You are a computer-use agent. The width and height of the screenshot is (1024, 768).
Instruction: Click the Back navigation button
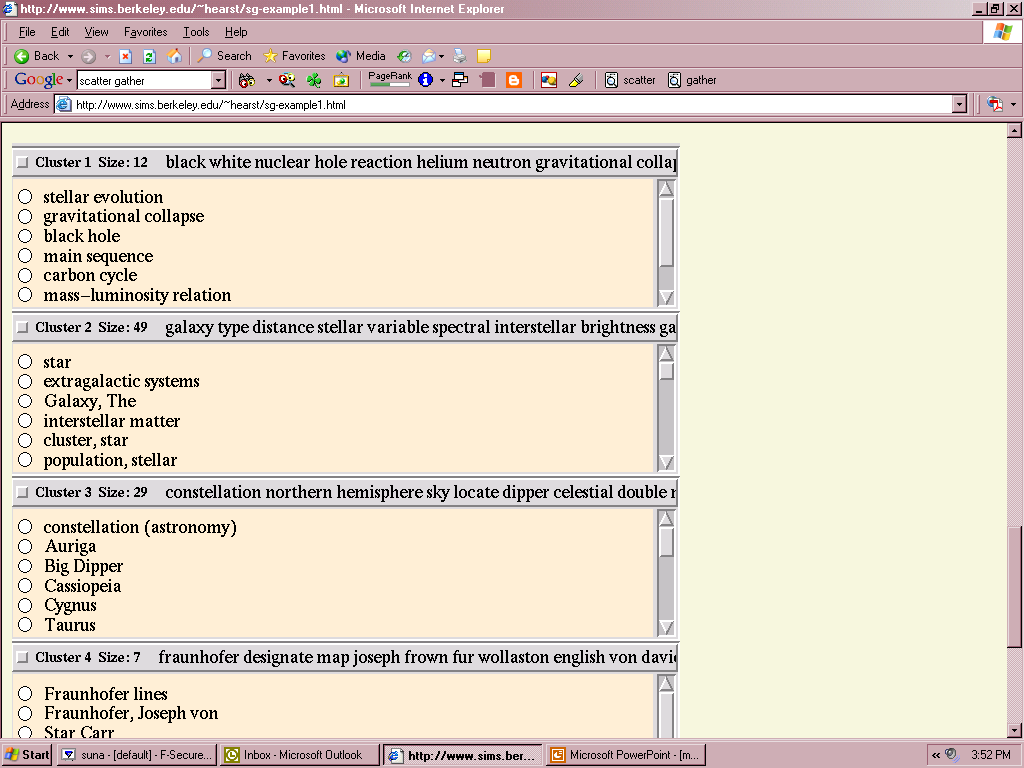(37, 56)
